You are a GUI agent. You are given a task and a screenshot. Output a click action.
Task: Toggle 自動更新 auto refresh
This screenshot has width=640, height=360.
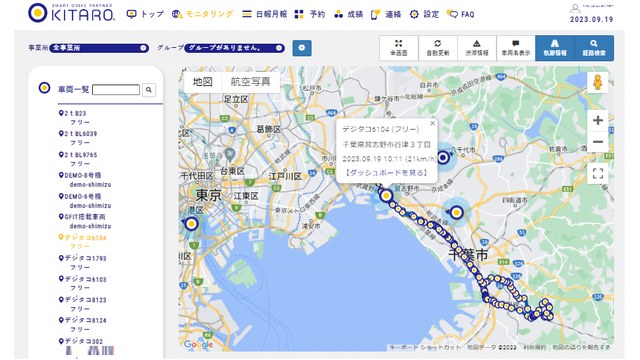[438, 48]
